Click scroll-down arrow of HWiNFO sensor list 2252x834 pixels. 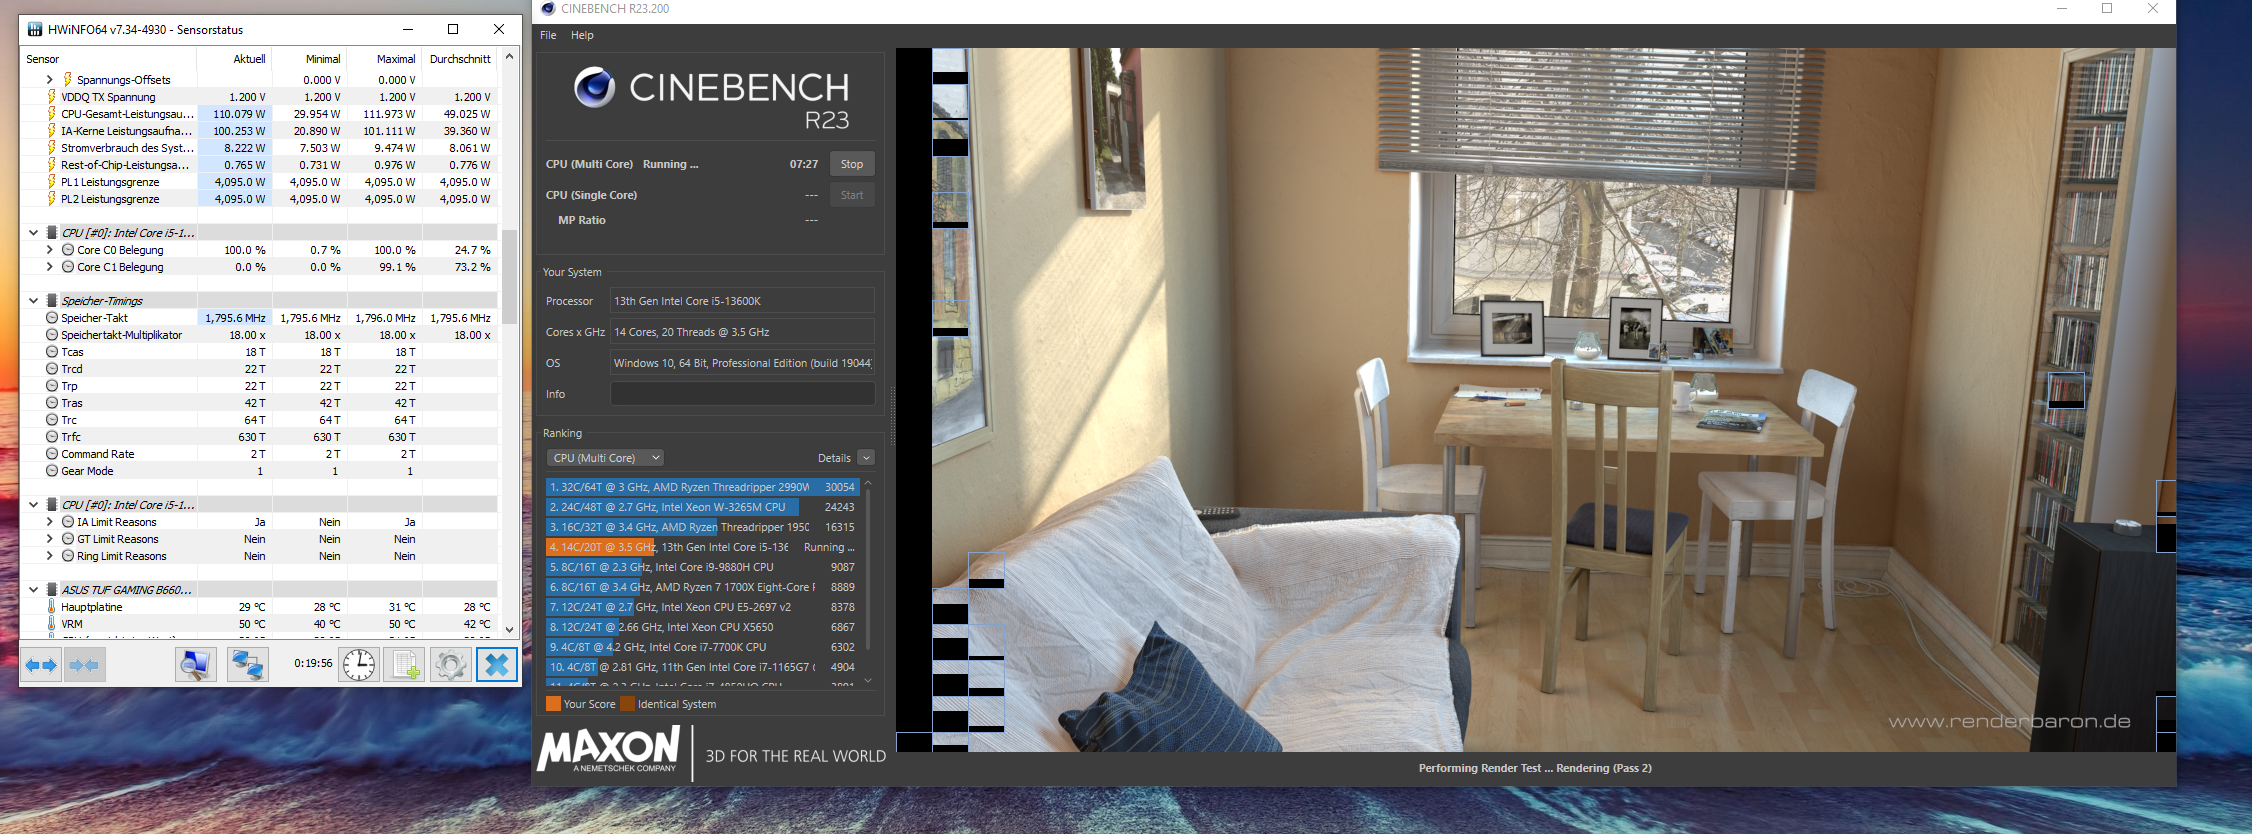509,630
